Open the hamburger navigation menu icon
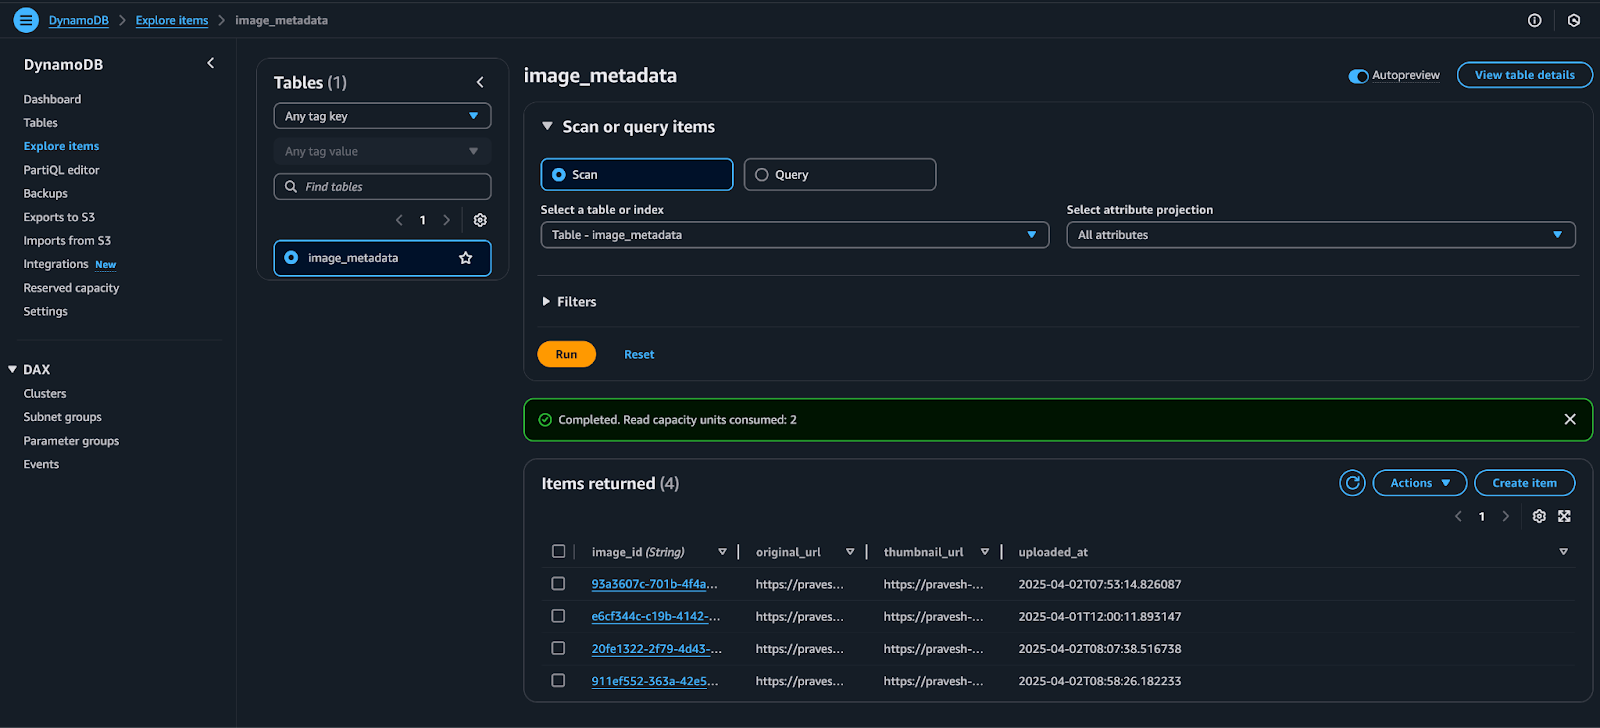The image size is (1600, 728). (x=26, y=20)
